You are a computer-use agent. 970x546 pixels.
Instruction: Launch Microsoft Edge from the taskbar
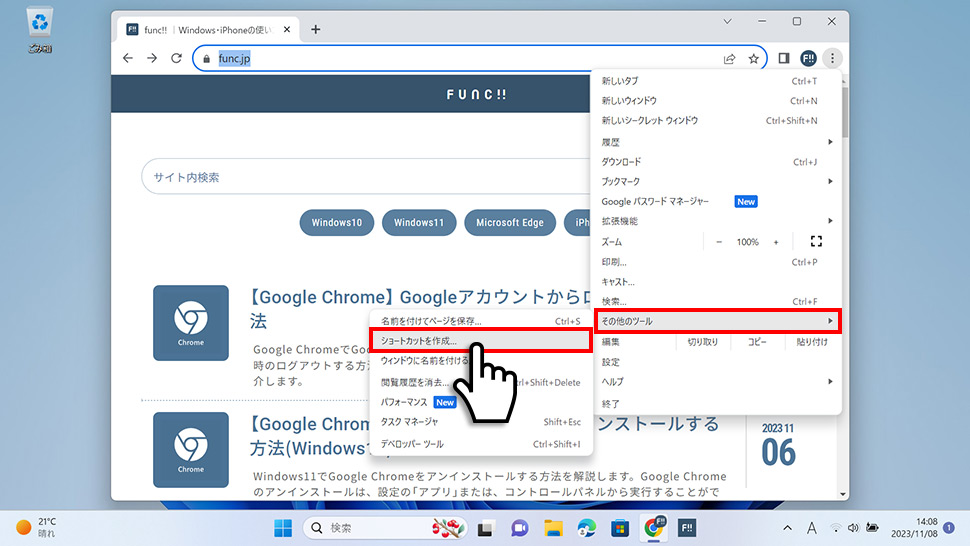[x=586, y=528]
